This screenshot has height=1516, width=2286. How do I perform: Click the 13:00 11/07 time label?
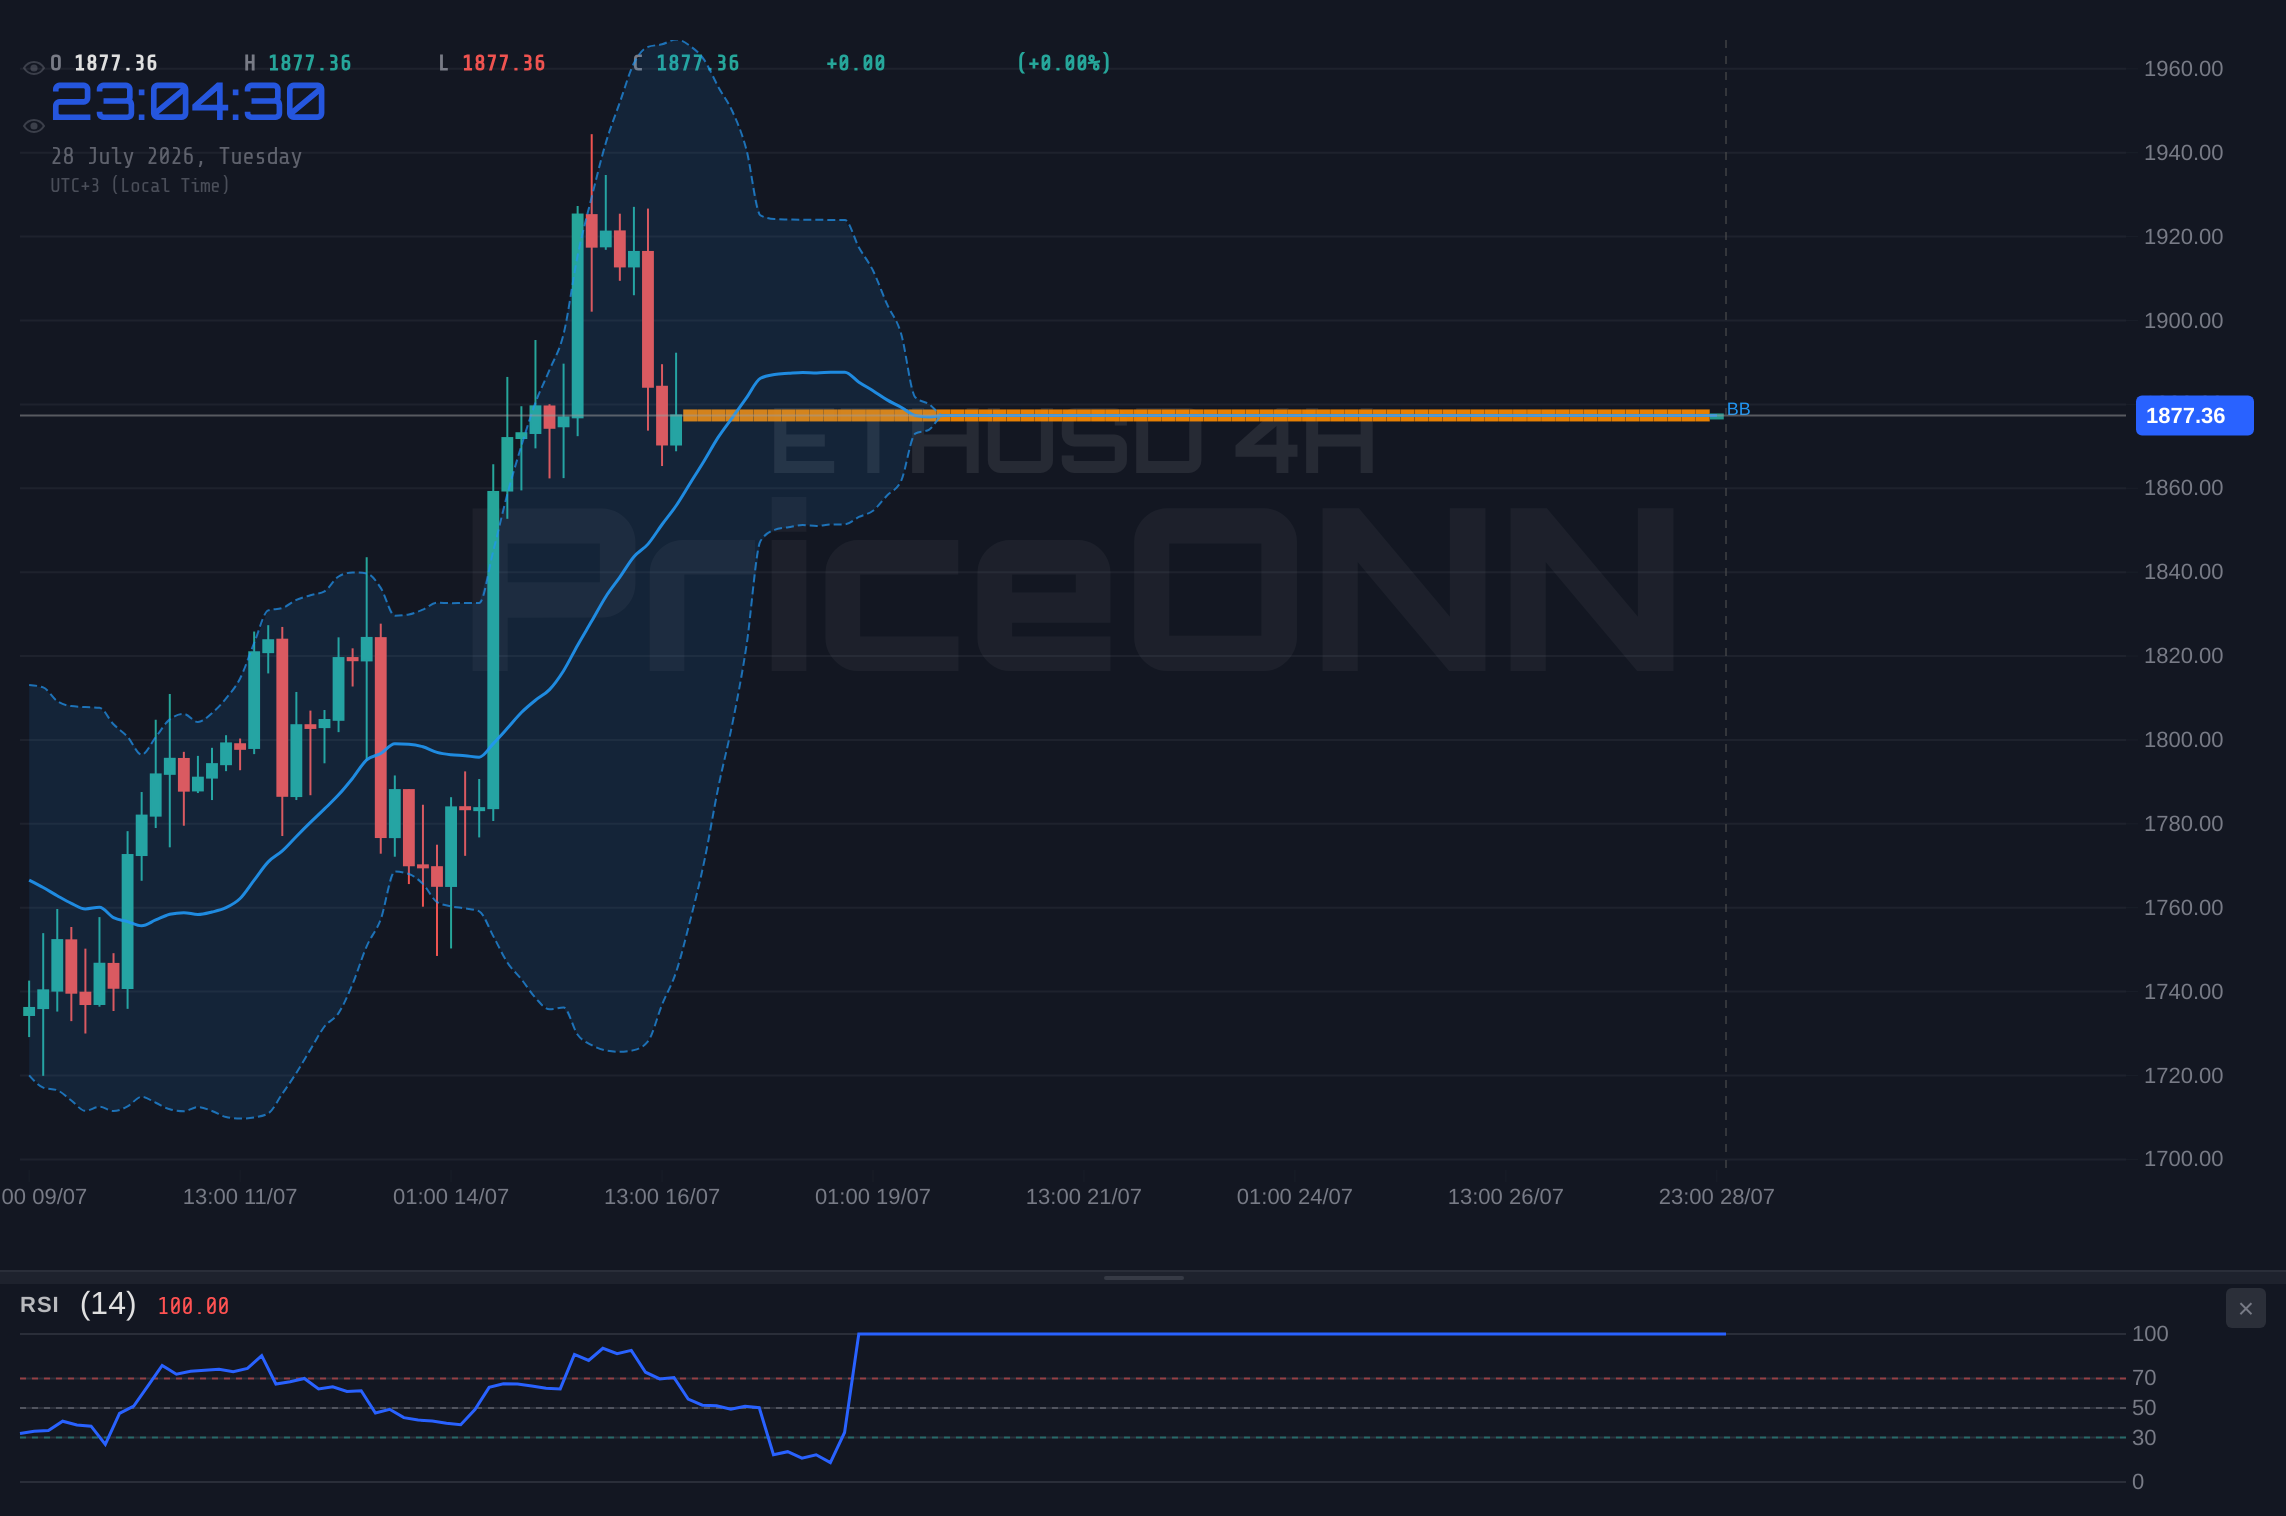coord(240,1197)
